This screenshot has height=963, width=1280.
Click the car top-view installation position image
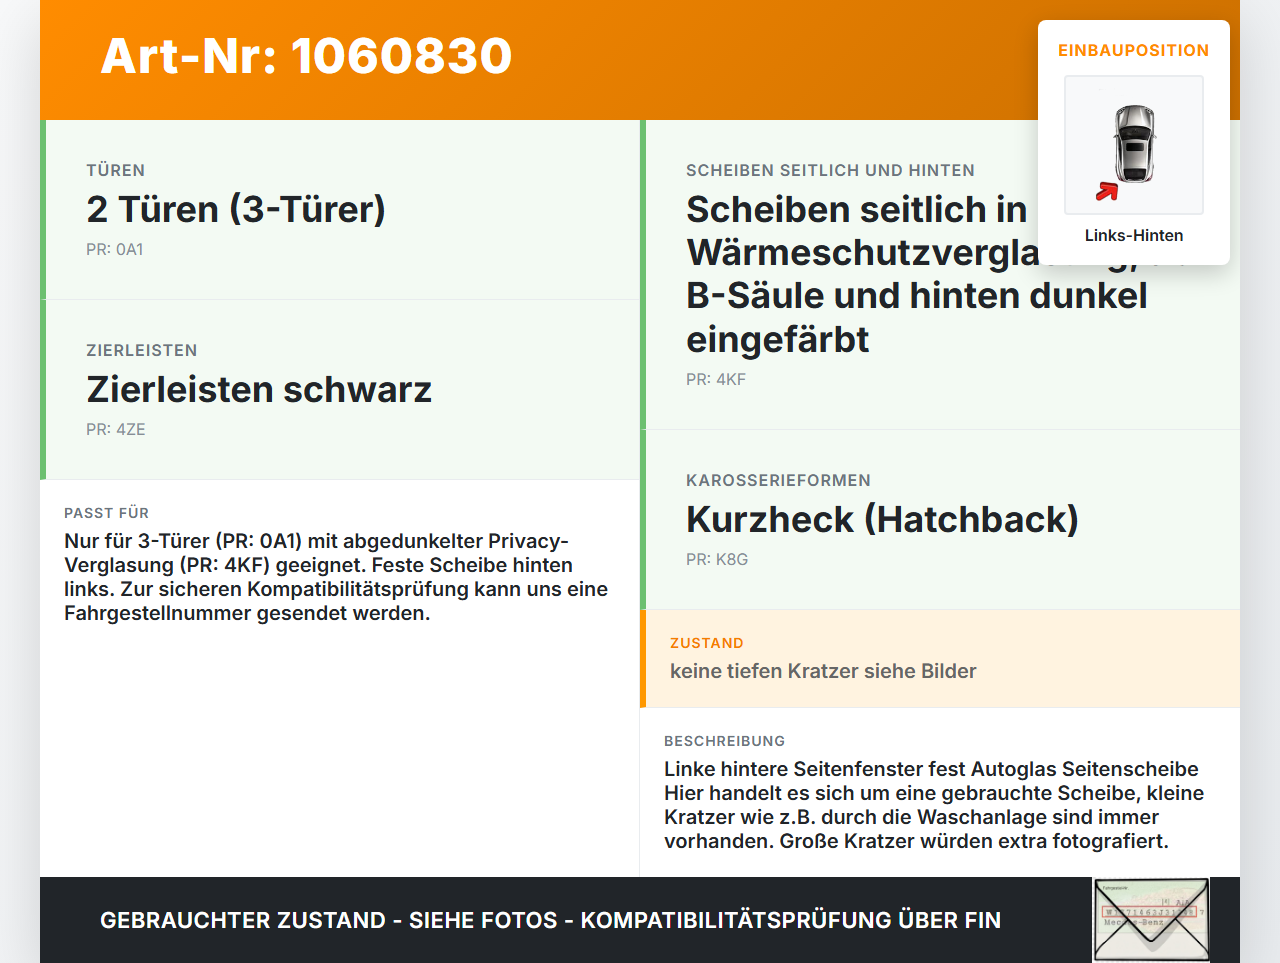pyautogui.click(x=1134, y=145)
